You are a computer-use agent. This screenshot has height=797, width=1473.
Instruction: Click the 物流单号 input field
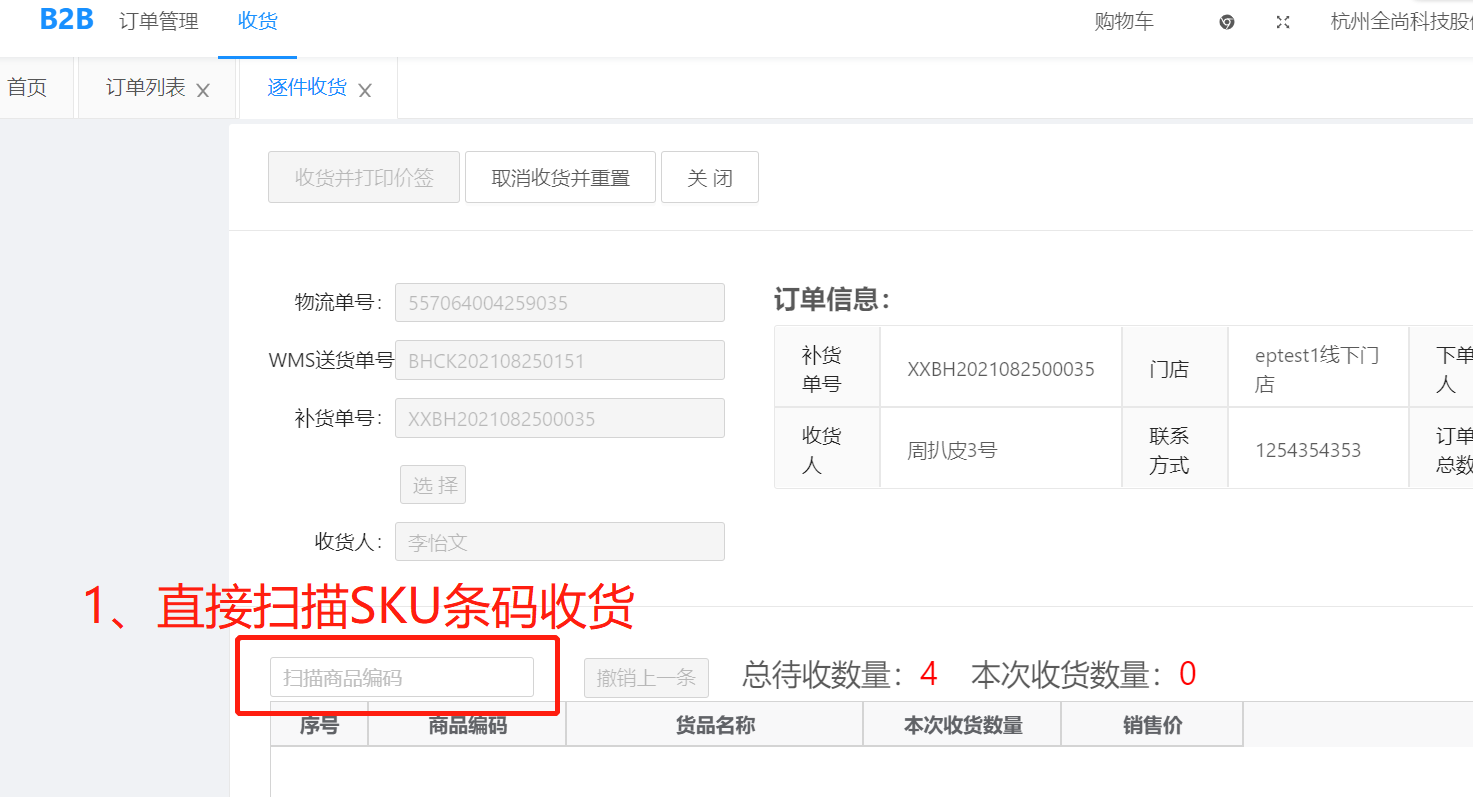point(560,303)
